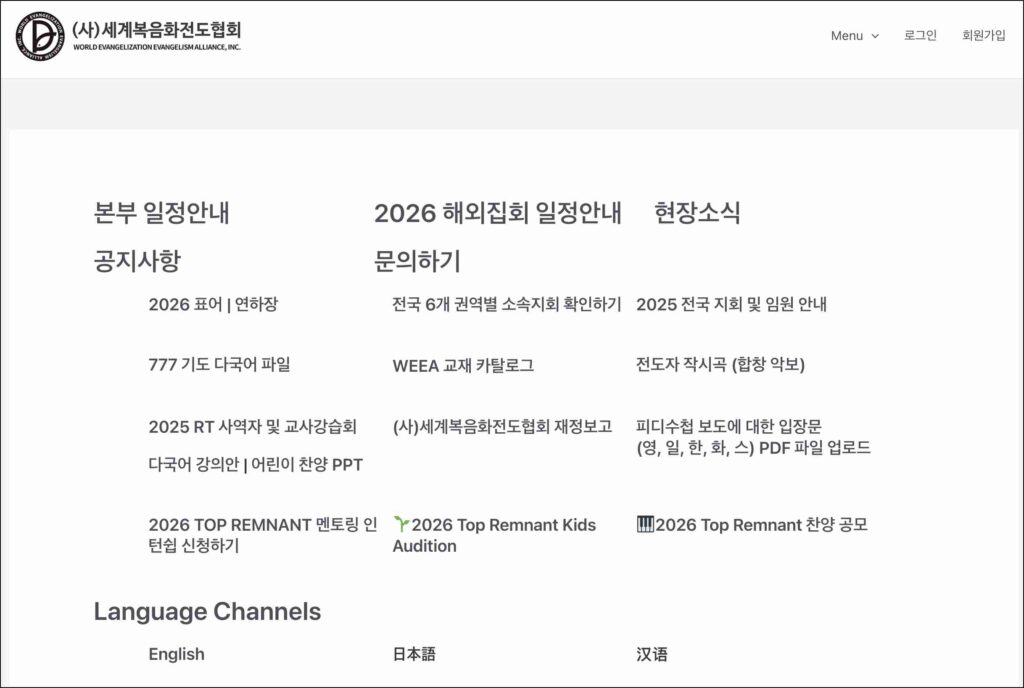This screenshot has width=1024, height=688.
Task: Open 공지사항 notices page
Action: [x=137, y=262]
